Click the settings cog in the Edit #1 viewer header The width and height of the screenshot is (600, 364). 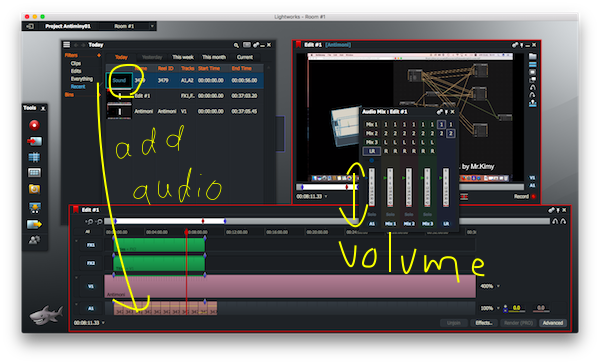(515, 45)
